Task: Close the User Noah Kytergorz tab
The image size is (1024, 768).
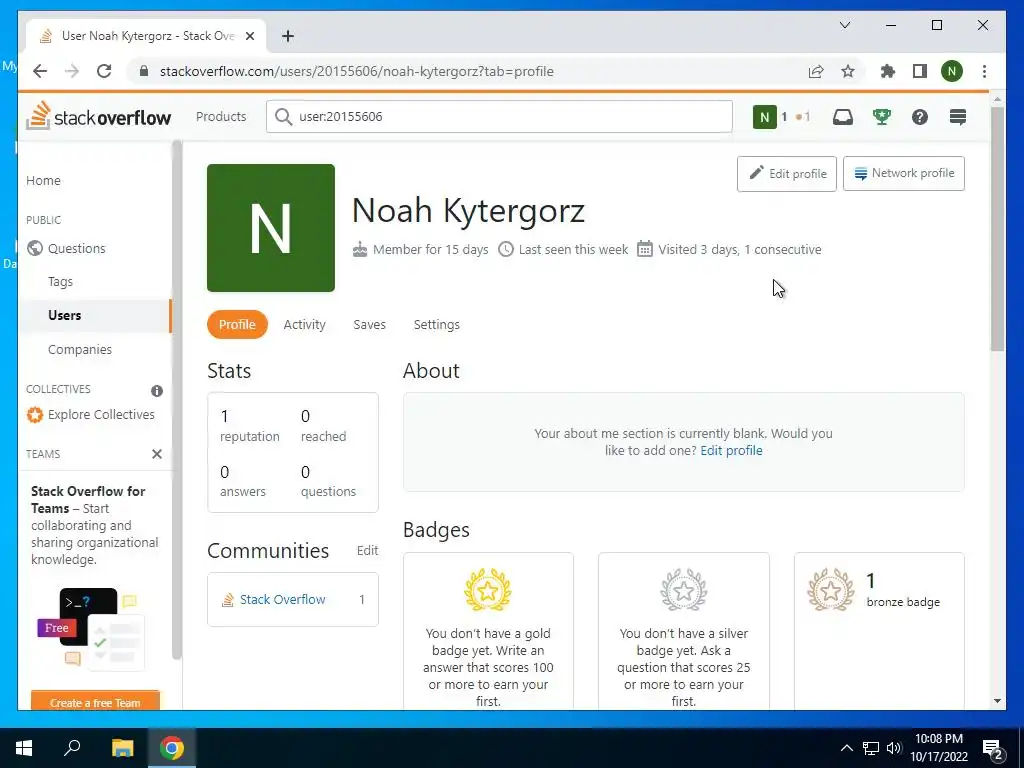Action: [249, 36]
